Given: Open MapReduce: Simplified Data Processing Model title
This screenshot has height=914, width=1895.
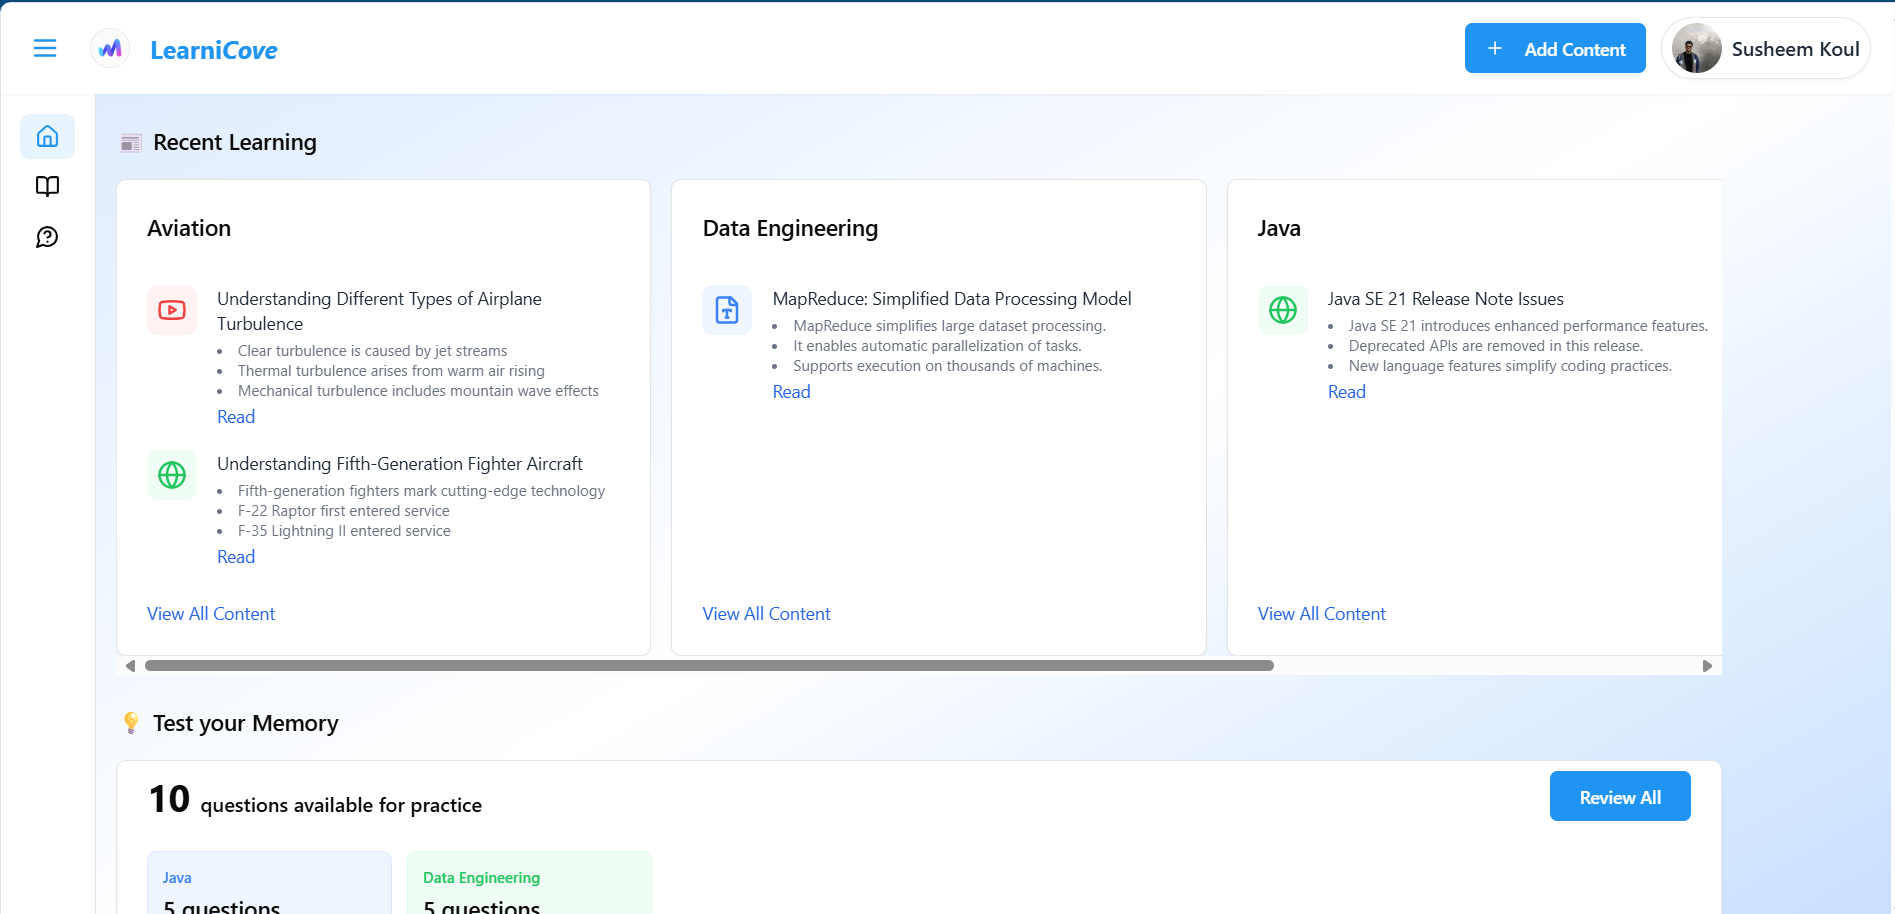Looking at the screenshot, I should (x=952, y=299).
